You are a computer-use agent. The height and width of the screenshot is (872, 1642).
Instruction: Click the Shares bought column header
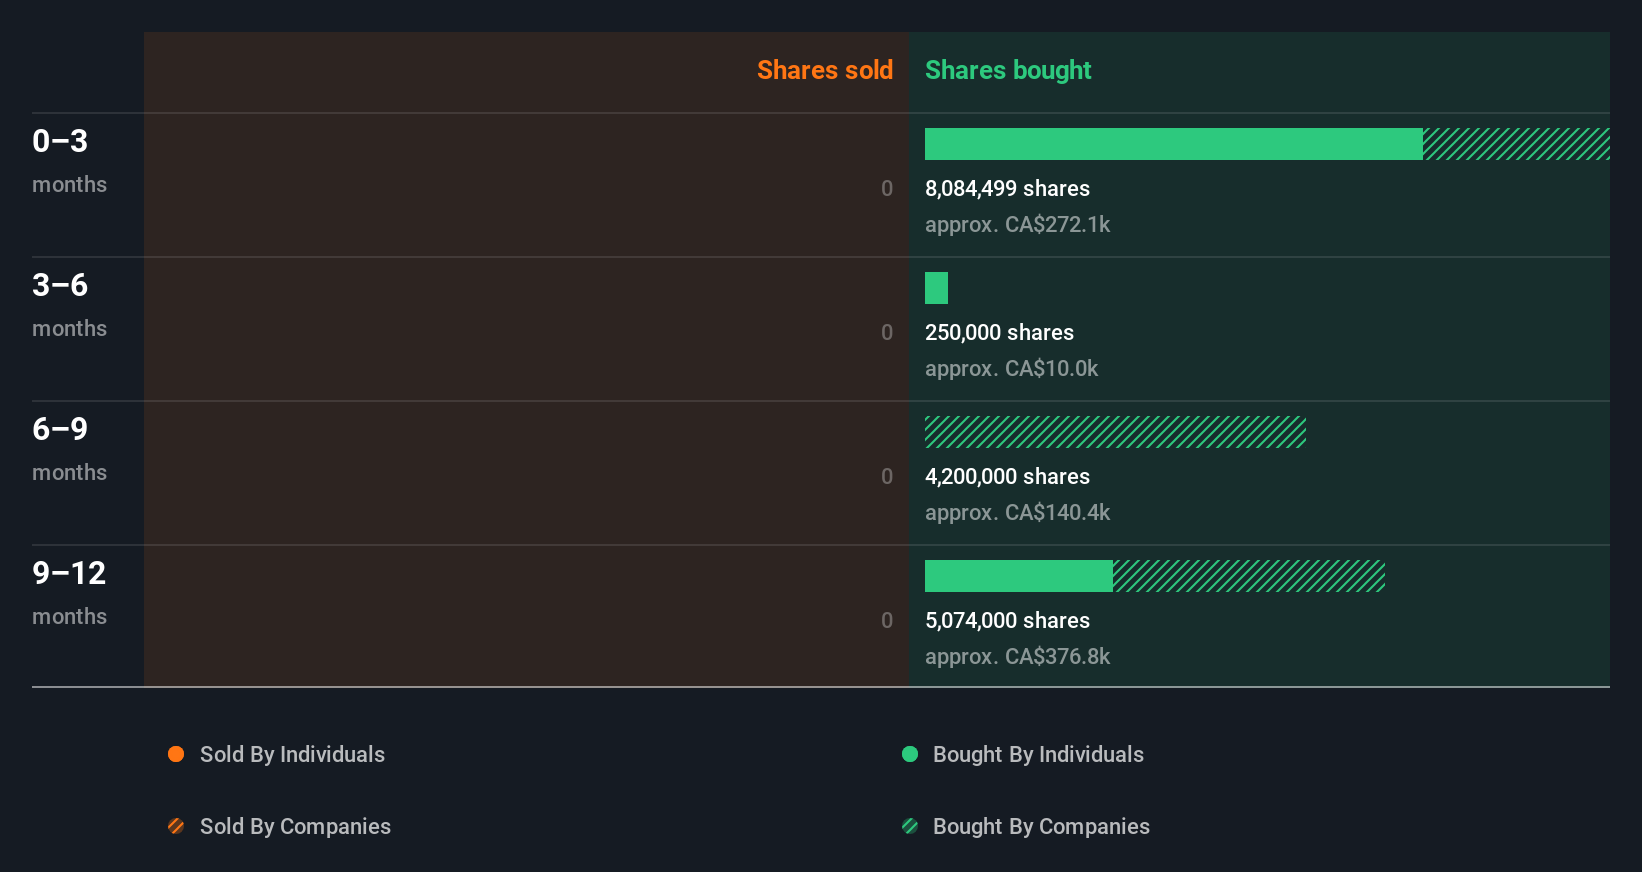pos(1008,70)
